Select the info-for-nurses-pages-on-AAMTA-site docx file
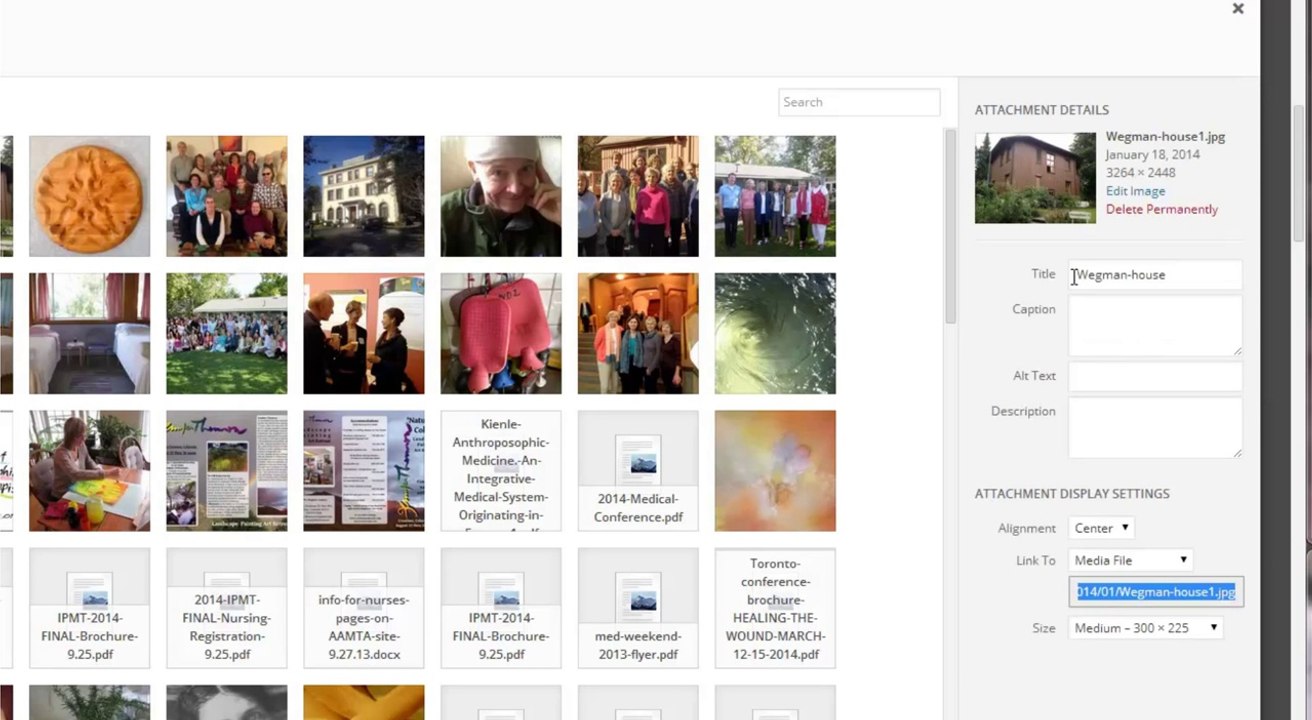Screen dimensions: 1312x720 click(x=364, y=607)
